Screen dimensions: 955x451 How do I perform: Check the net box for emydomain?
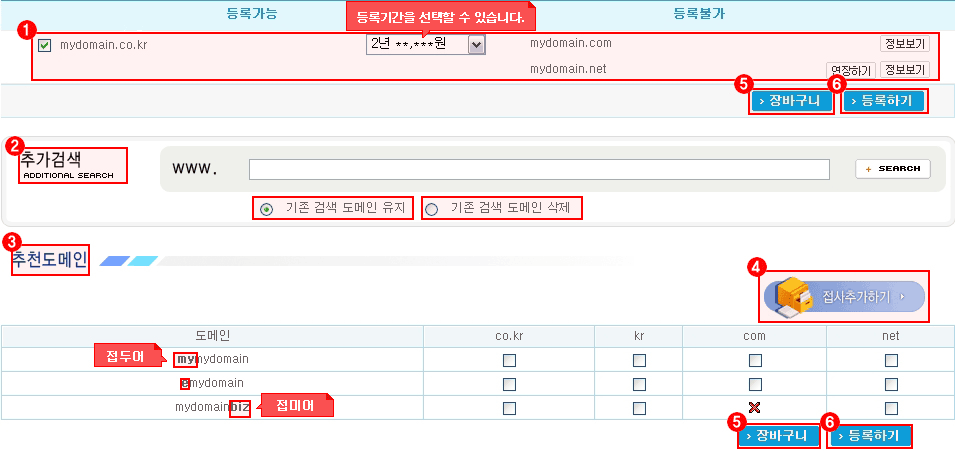click(891, 384)
